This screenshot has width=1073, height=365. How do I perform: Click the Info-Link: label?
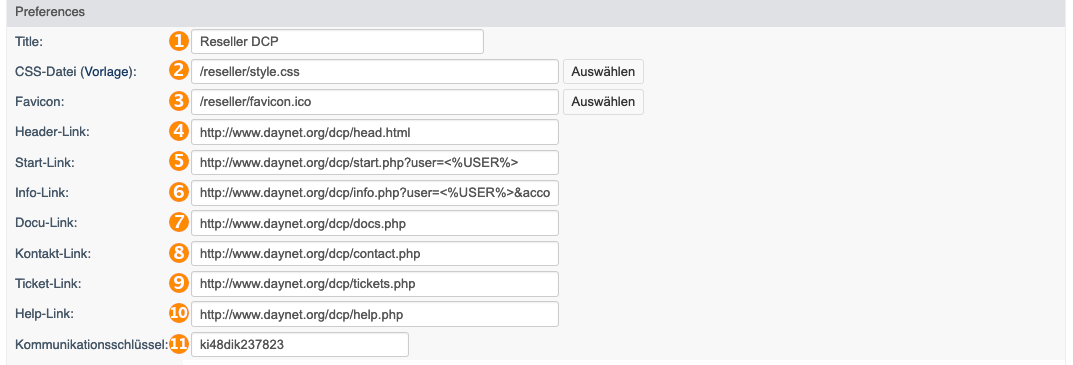[42, 193]
